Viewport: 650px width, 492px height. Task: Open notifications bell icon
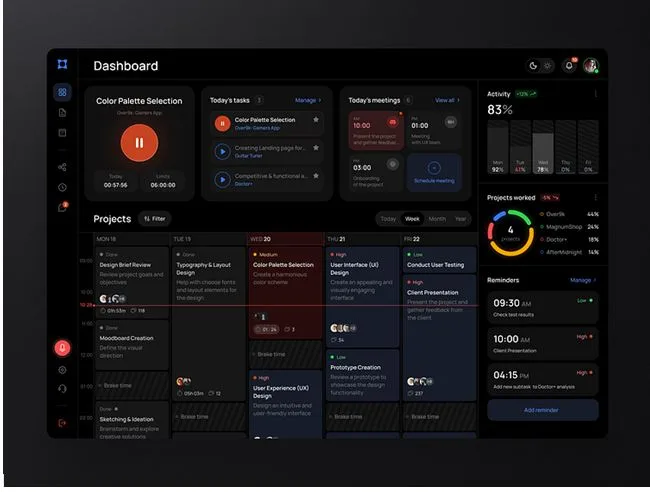(x=569, y=66)
